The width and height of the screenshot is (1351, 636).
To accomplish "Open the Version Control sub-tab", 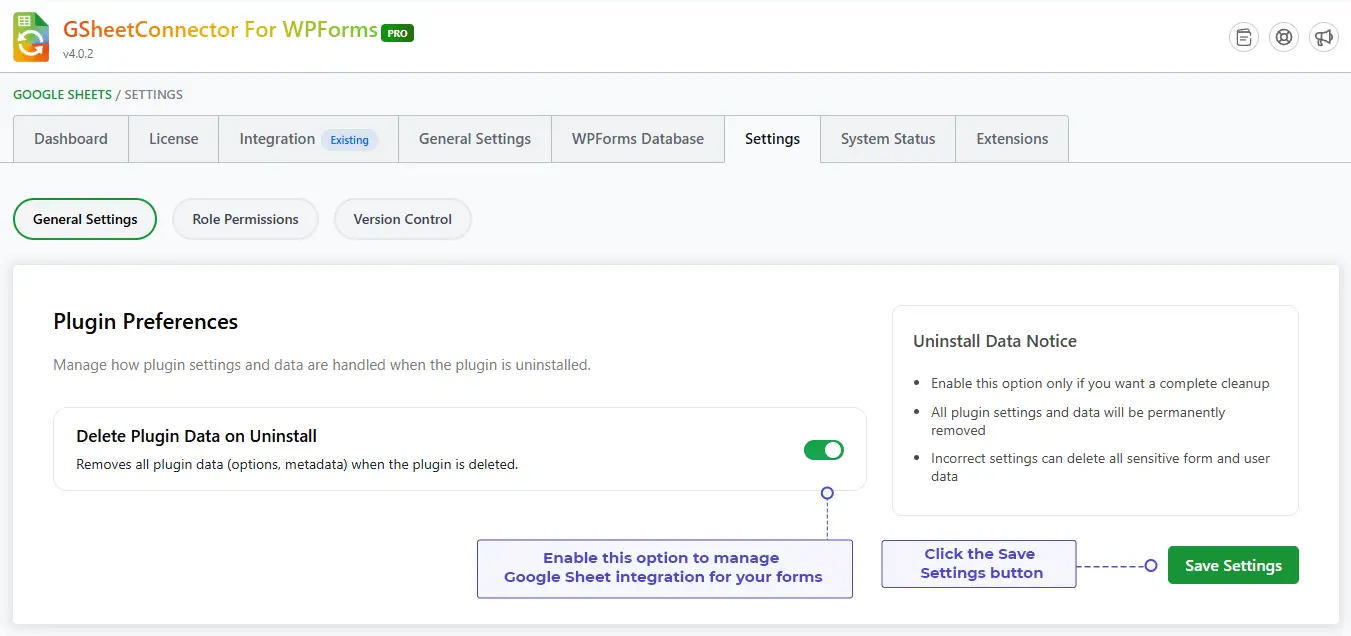I will pyautogui.click(x=402, y=219).
